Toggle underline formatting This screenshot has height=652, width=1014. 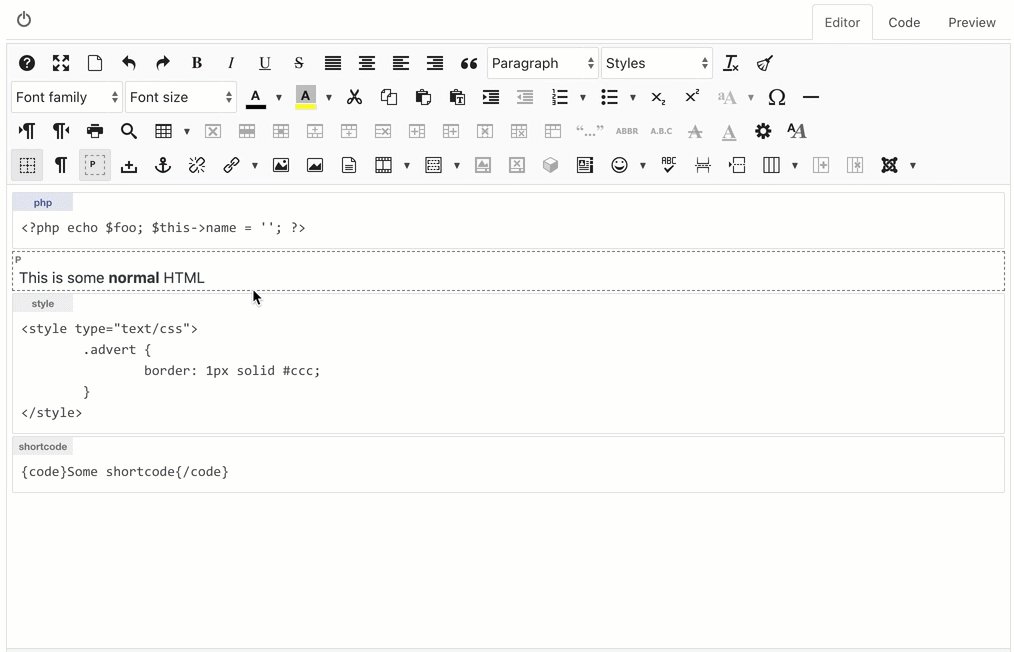264,63
